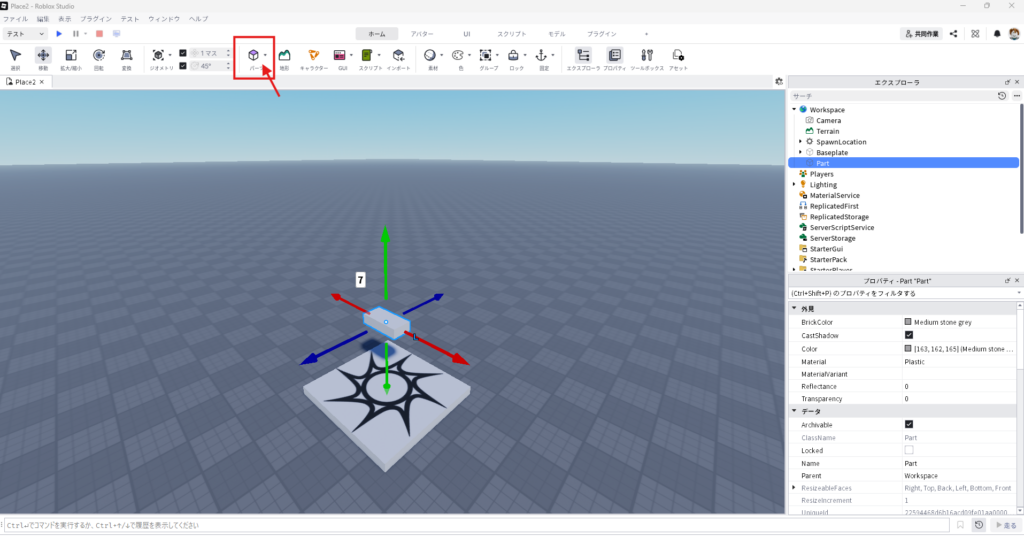This screenshot has width=1024, height=552.
Task: Open the Terrain (地形) editor
Action: [x=285, y=56]
